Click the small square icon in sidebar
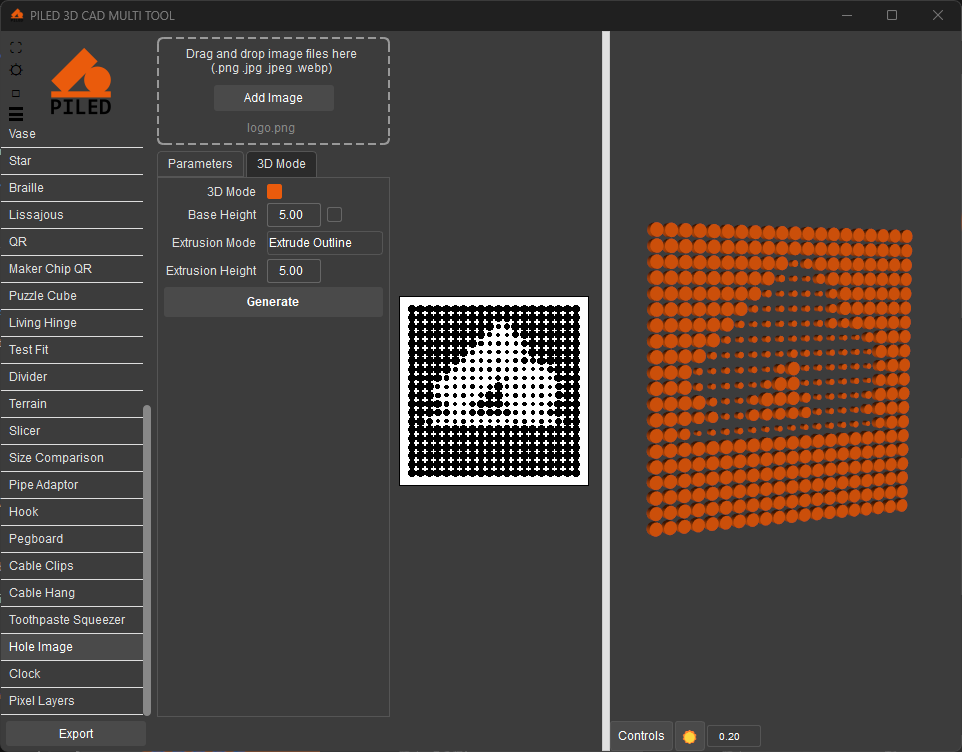The width and height of the screenshot is (962, 752). (x=16, y=93)
